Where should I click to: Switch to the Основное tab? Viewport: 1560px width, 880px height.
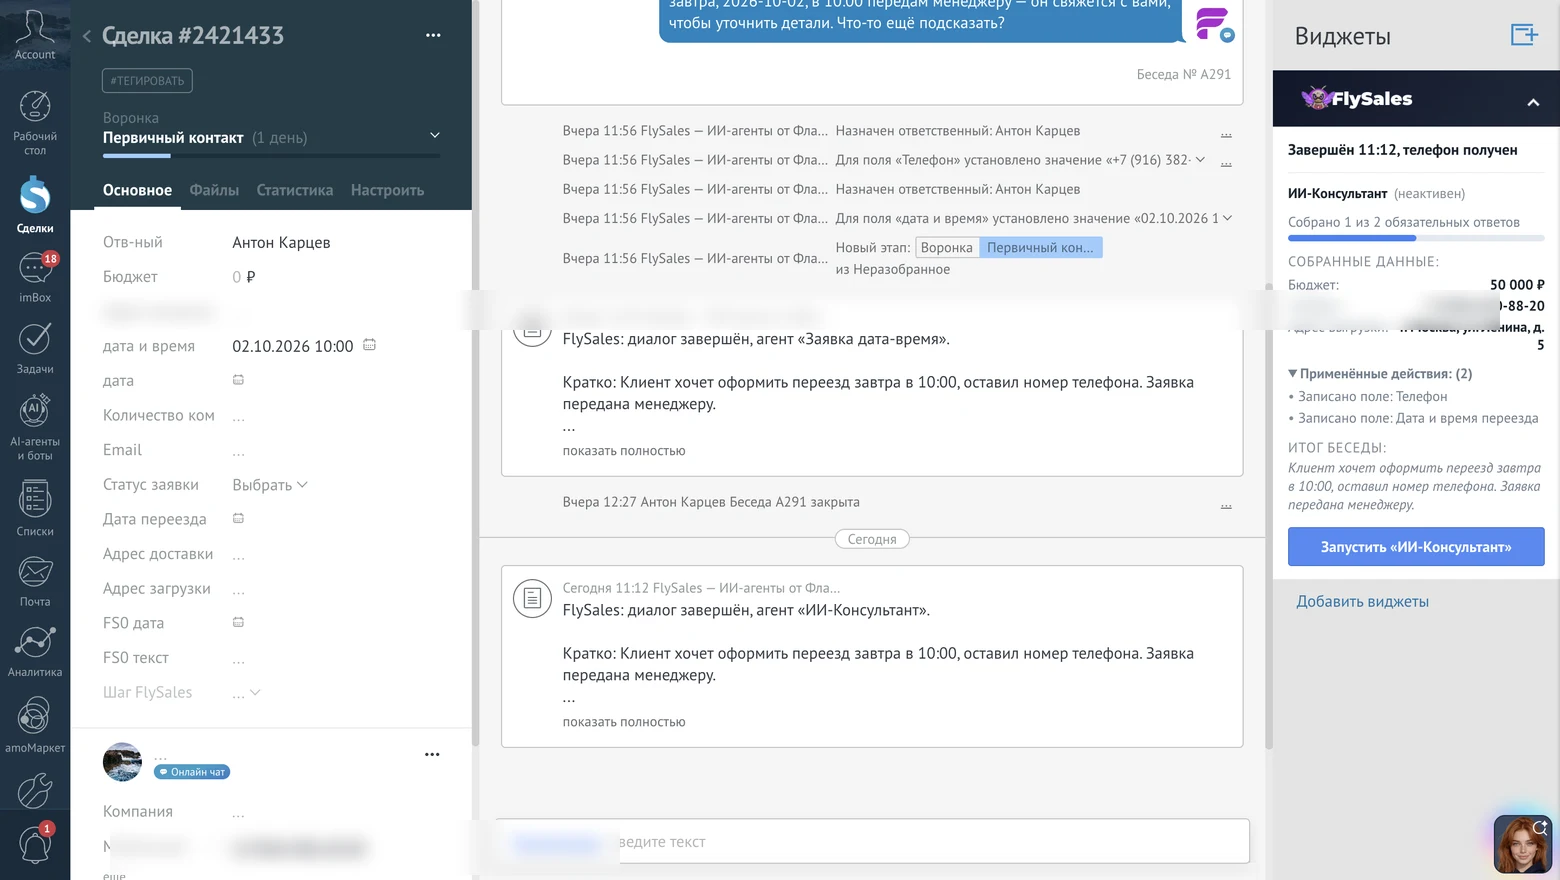(x=137, y=190)
